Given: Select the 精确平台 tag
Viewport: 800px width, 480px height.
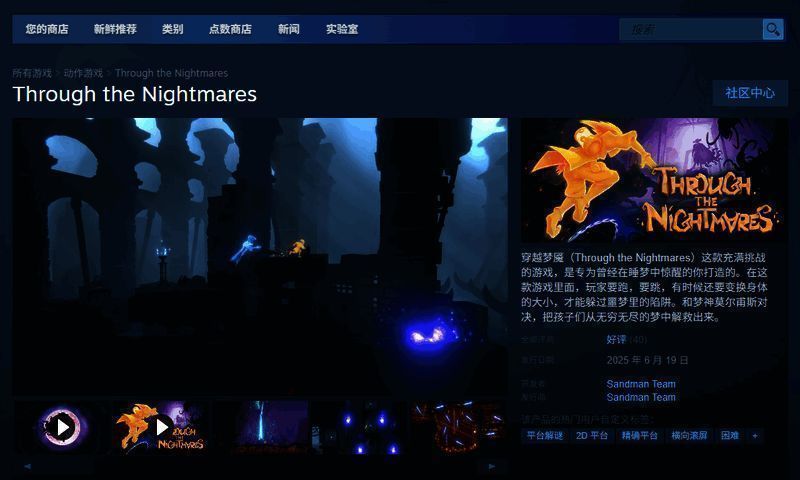Looking at the screenshot, I should click(639, 436).
